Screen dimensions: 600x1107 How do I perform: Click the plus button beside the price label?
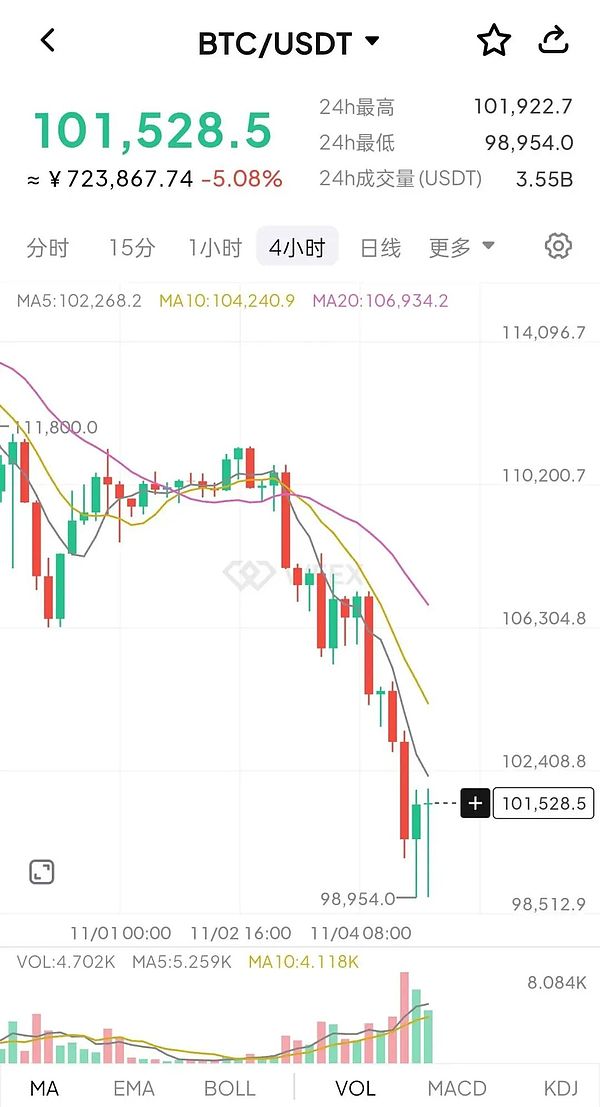474,803
